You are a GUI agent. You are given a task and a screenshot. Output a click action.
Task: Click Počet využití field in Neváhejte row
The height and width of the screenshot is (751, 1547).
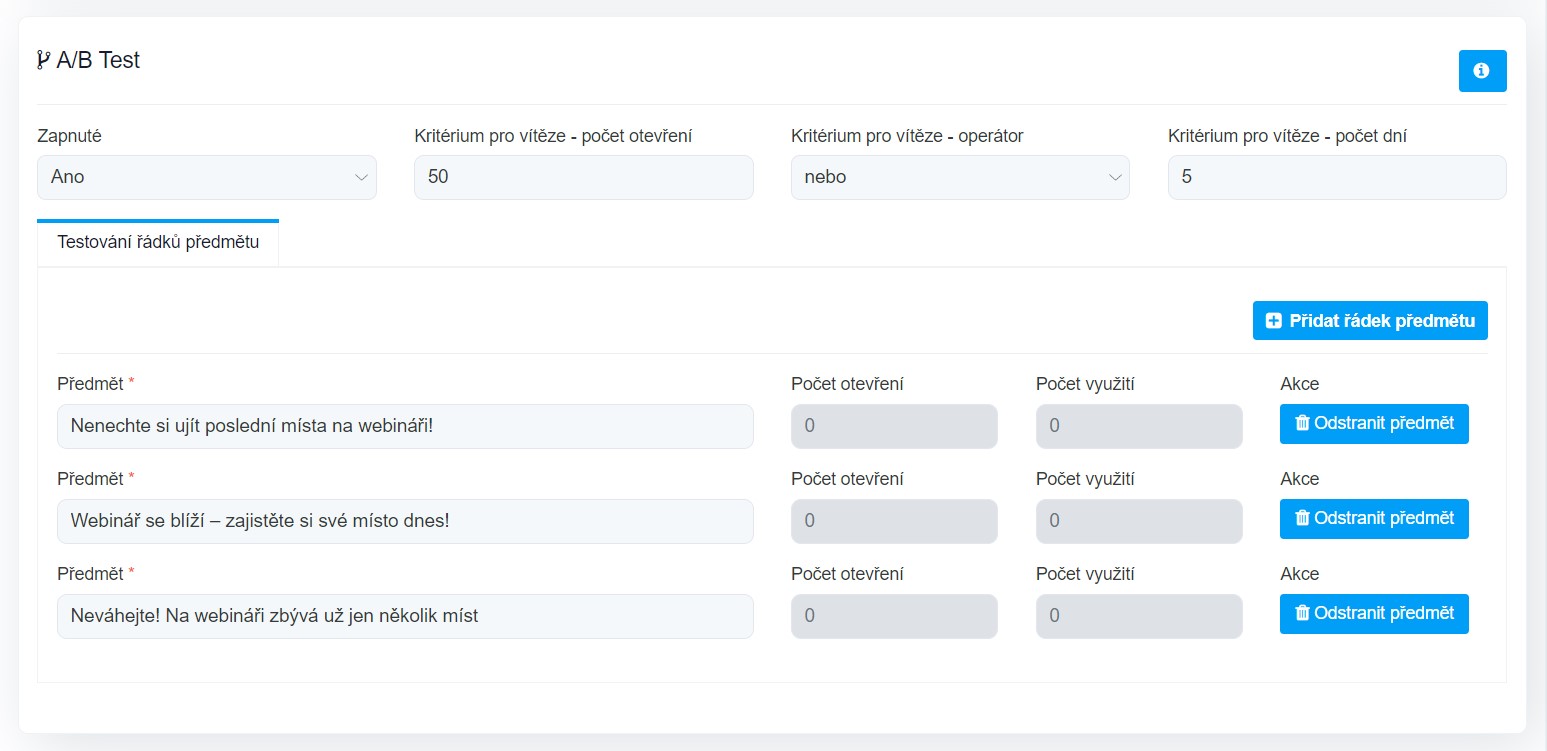1139,616
